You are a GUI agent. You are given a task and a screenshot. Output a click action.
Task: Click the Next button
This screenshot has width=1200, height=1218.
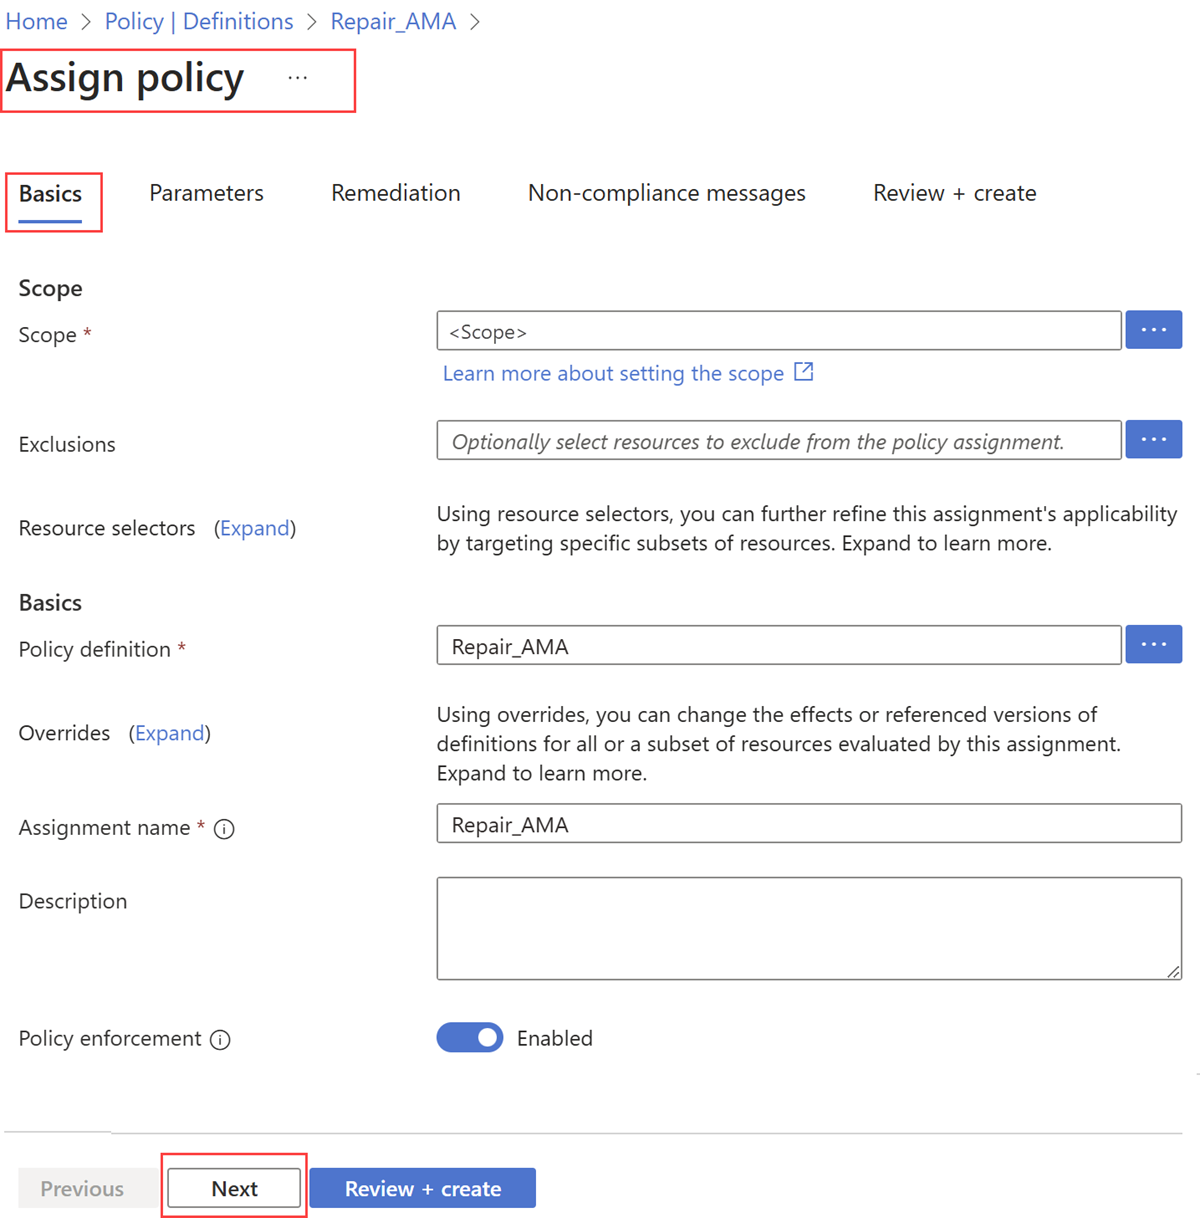pos(234,1188)
